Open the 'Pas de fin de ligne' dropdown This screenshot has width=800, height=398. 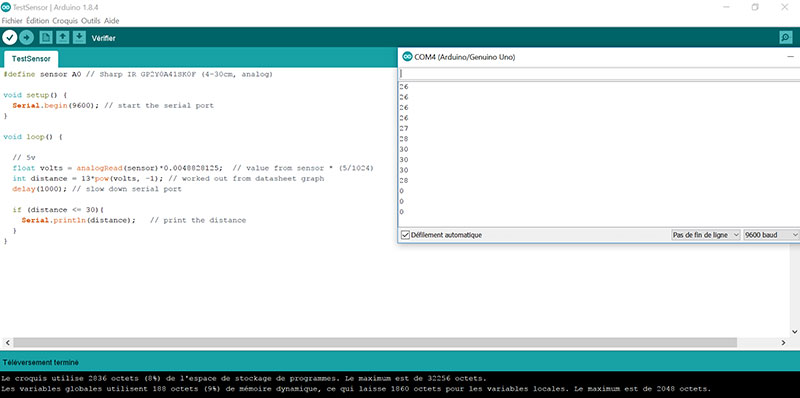tap(706, 235)
